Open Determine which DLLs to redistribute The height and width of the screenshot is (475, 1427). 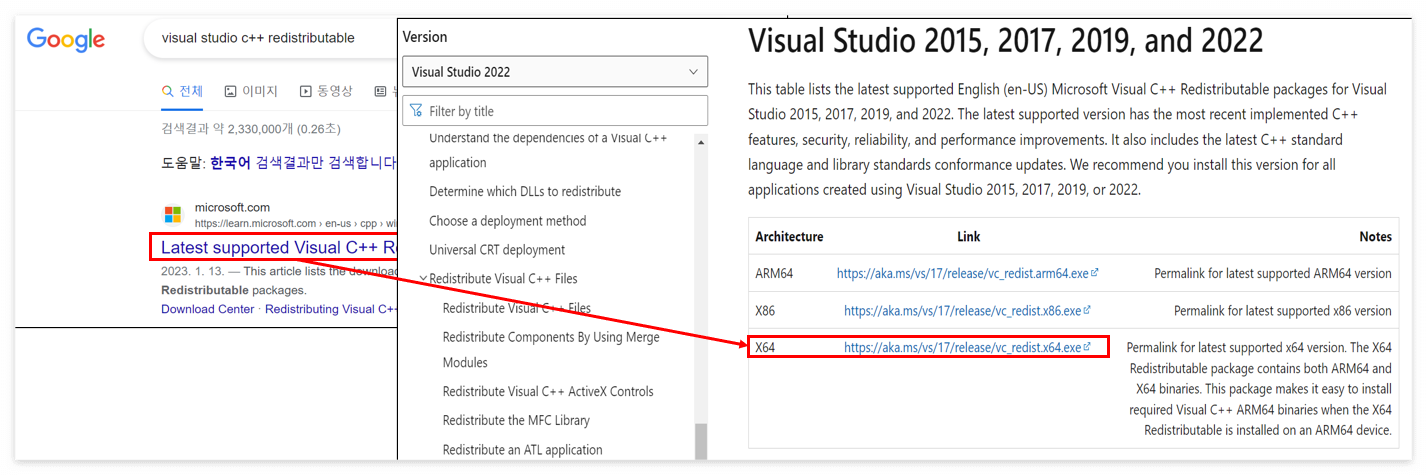(x=525, y=191)
